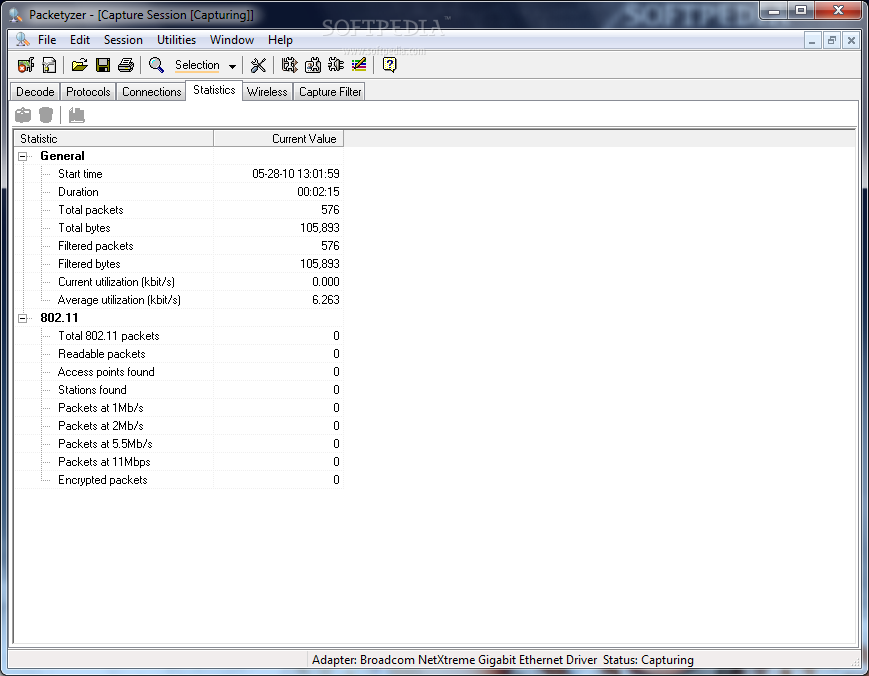Click the stop capture network card icon

[25, 65]
